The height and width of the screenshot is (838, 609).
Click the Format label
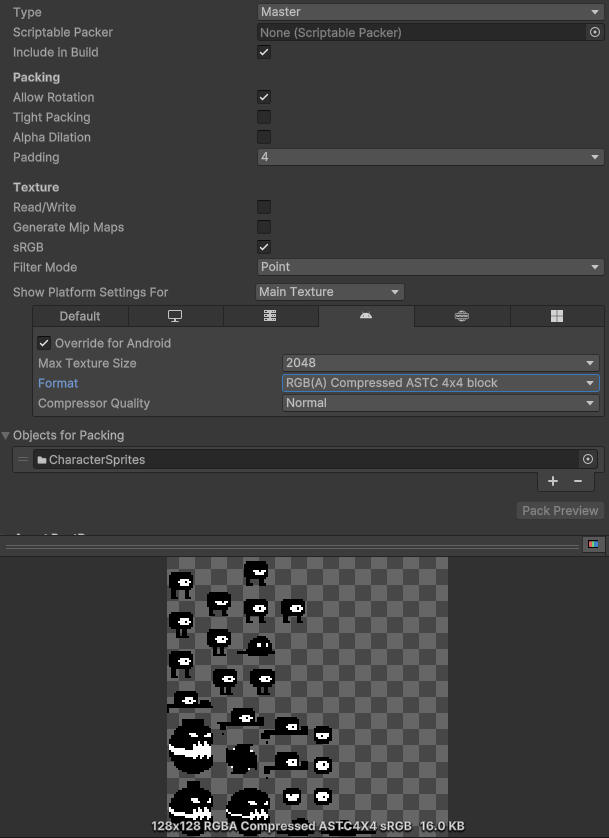(58, 383)
